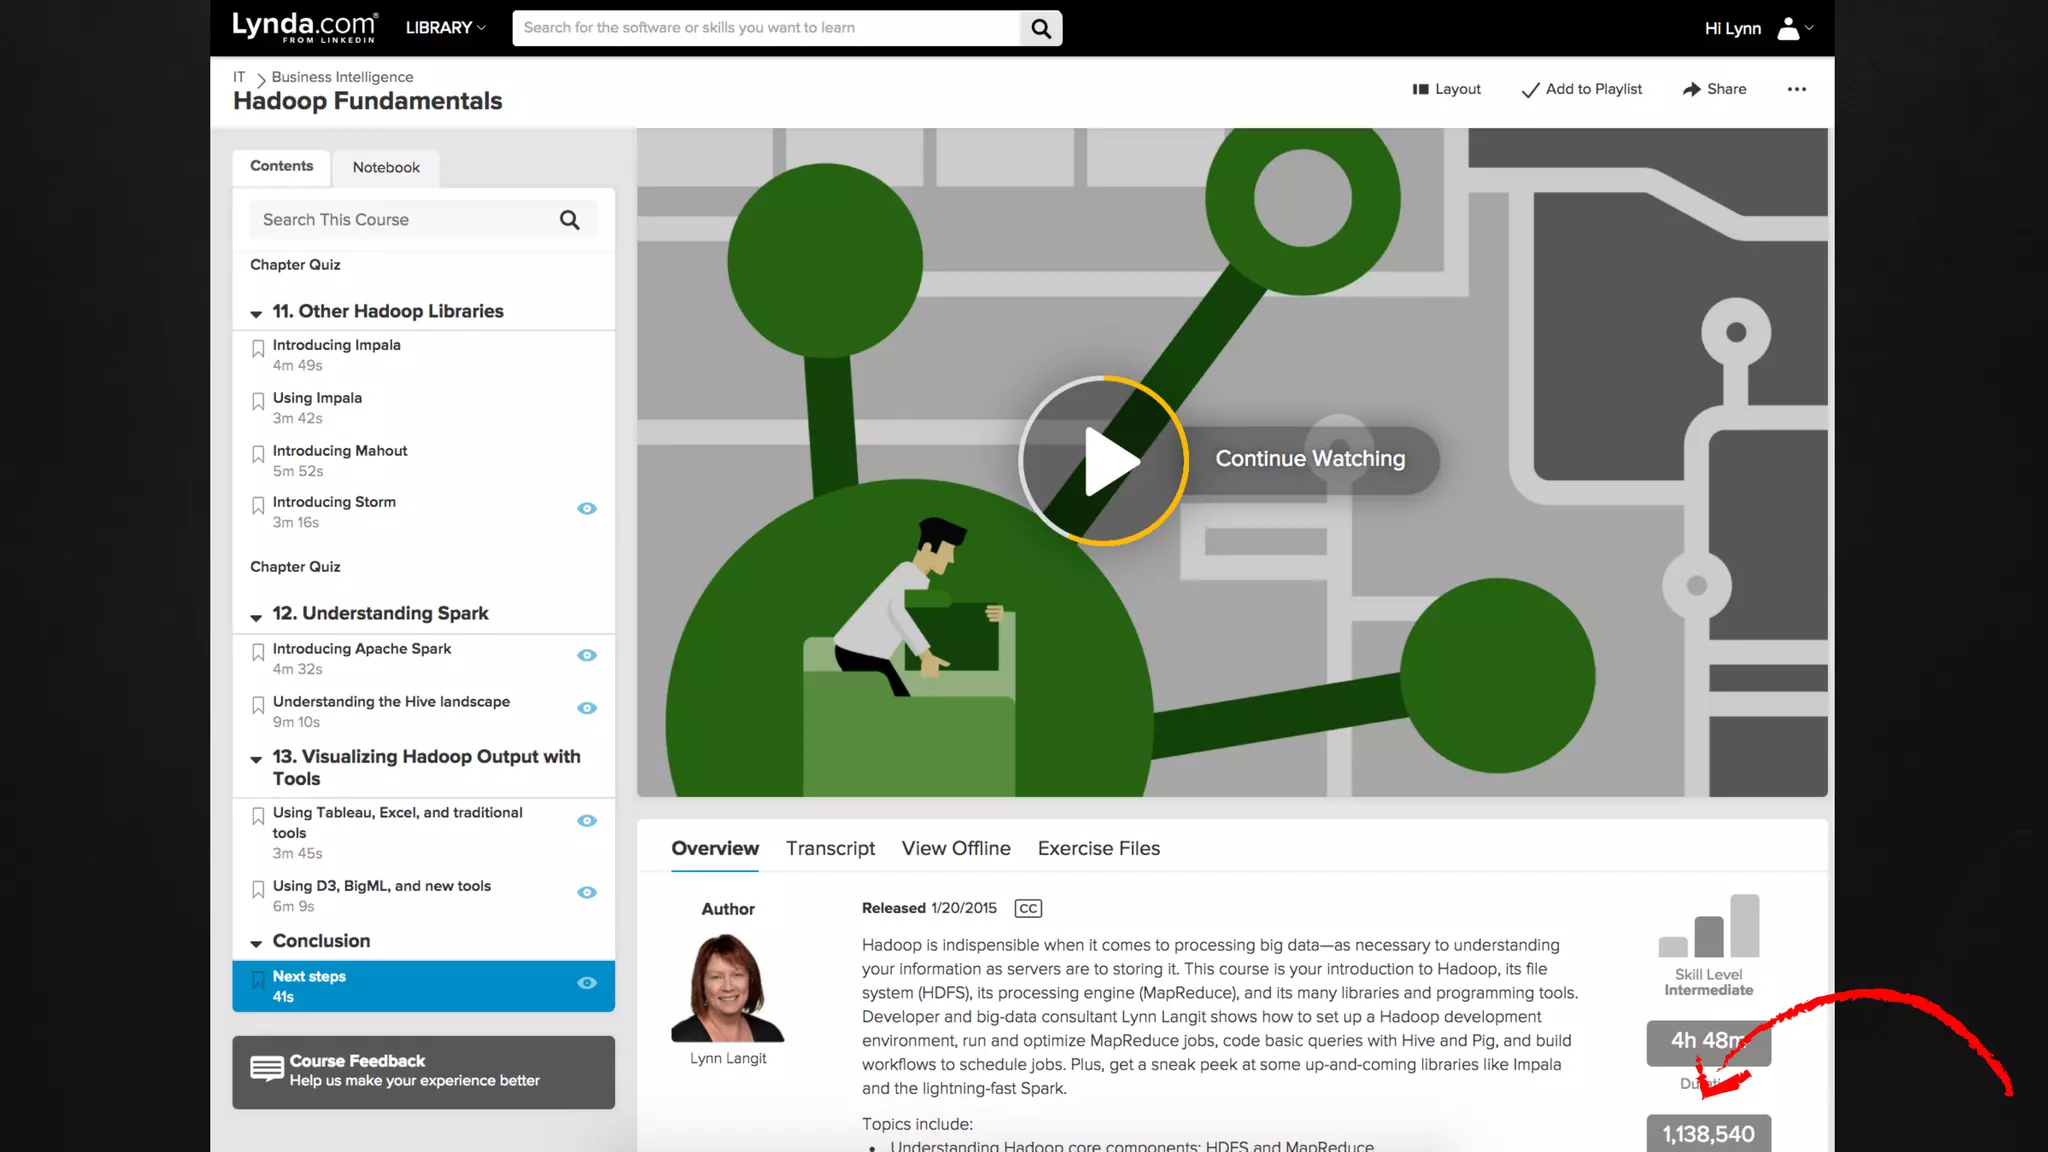This screenshot has width=2048, height=1152.
Task: Click the Share arrow icon
Action: (1691, 89)
